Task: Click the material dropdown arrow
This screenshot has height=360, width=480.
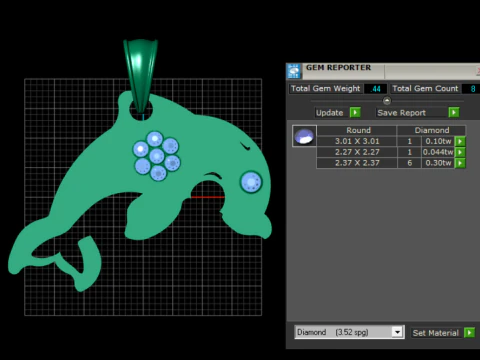Action: click(x=397, y=332)
